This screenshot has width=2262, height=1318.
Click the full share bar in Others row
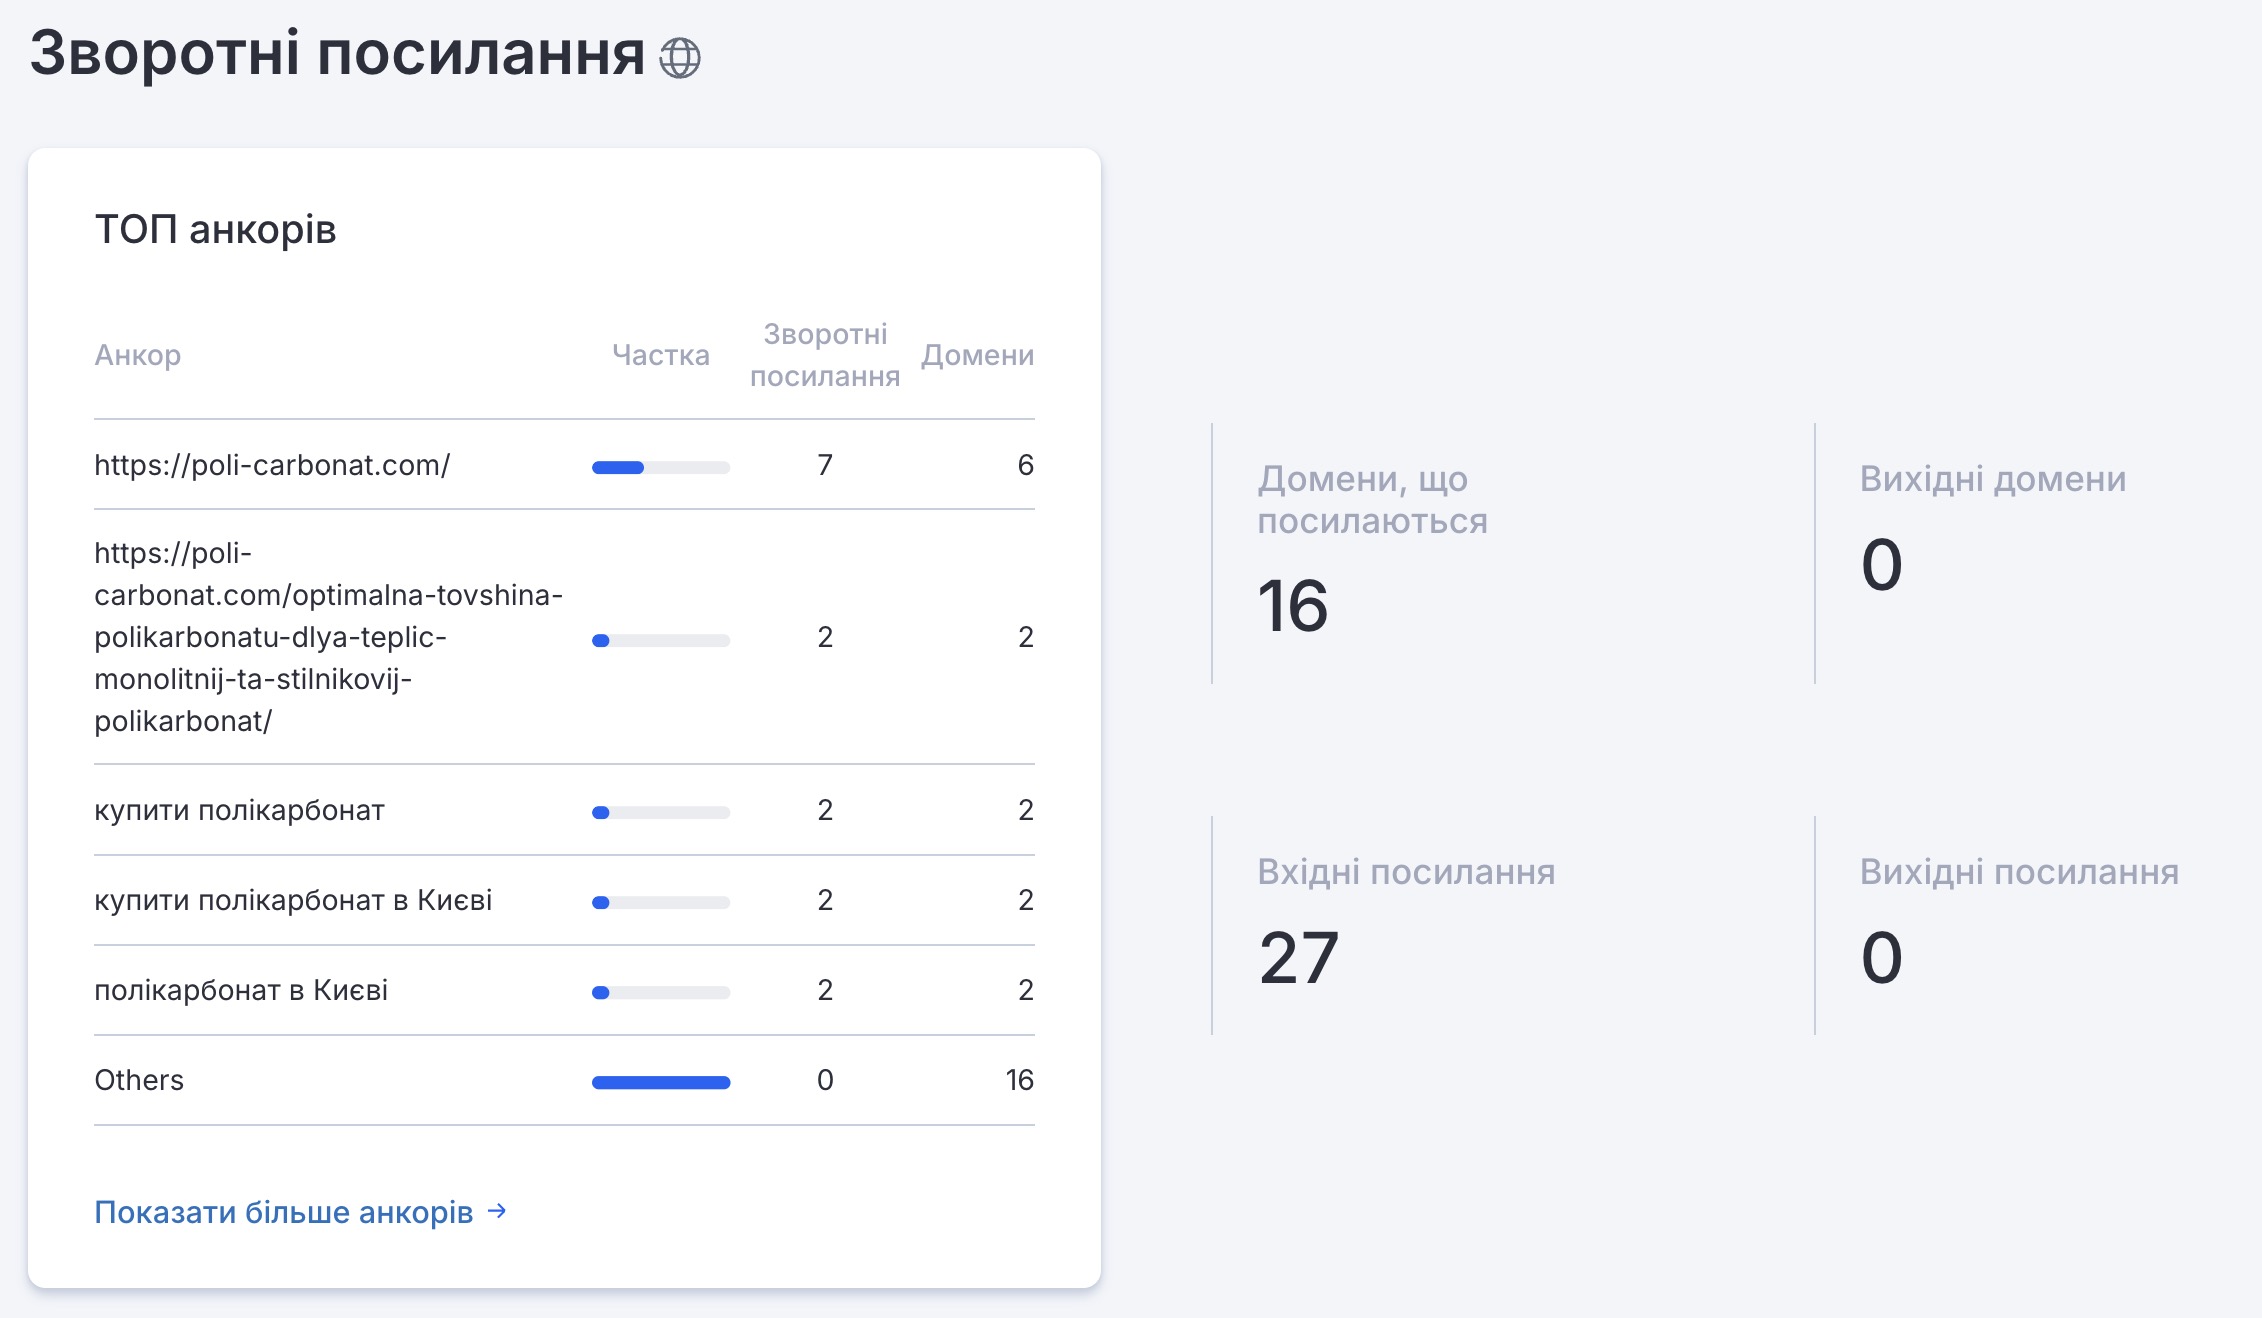point(660,1082)
